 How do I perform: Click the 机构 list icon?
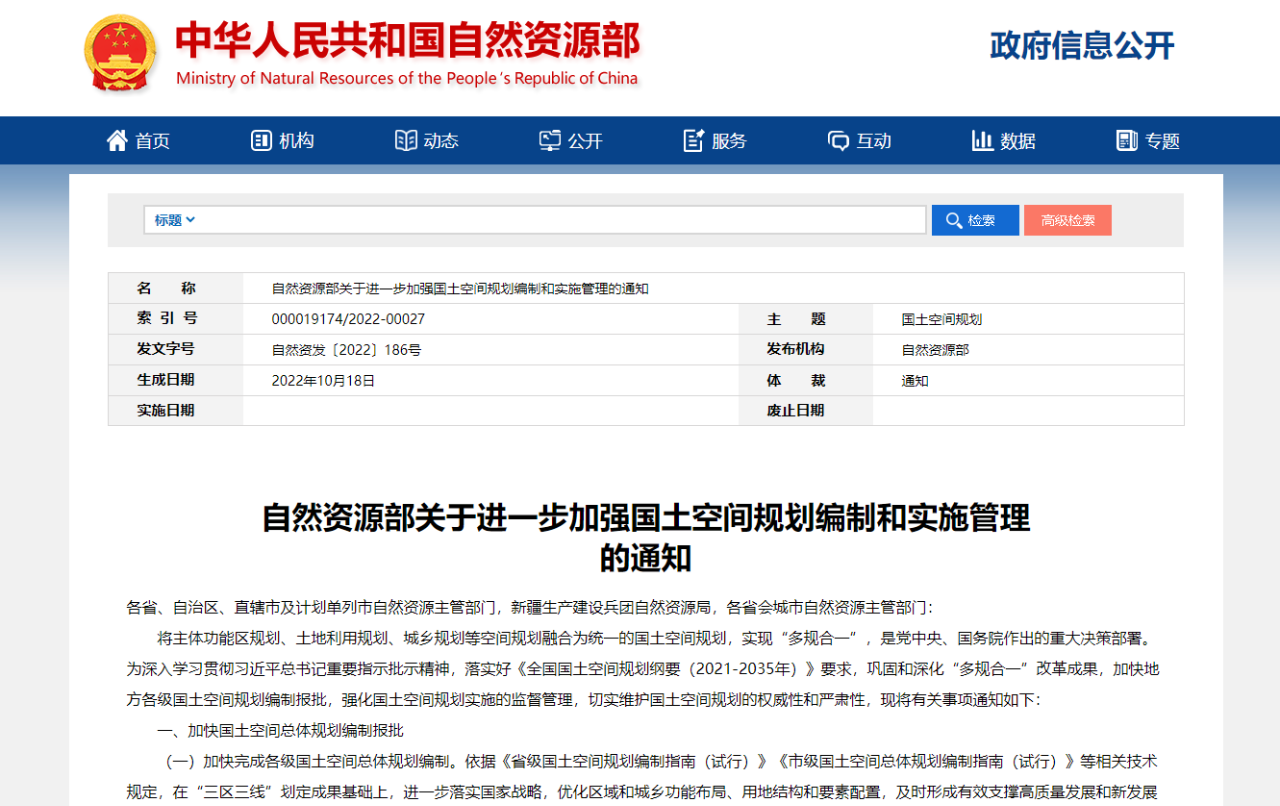click(x=261, y=141)
